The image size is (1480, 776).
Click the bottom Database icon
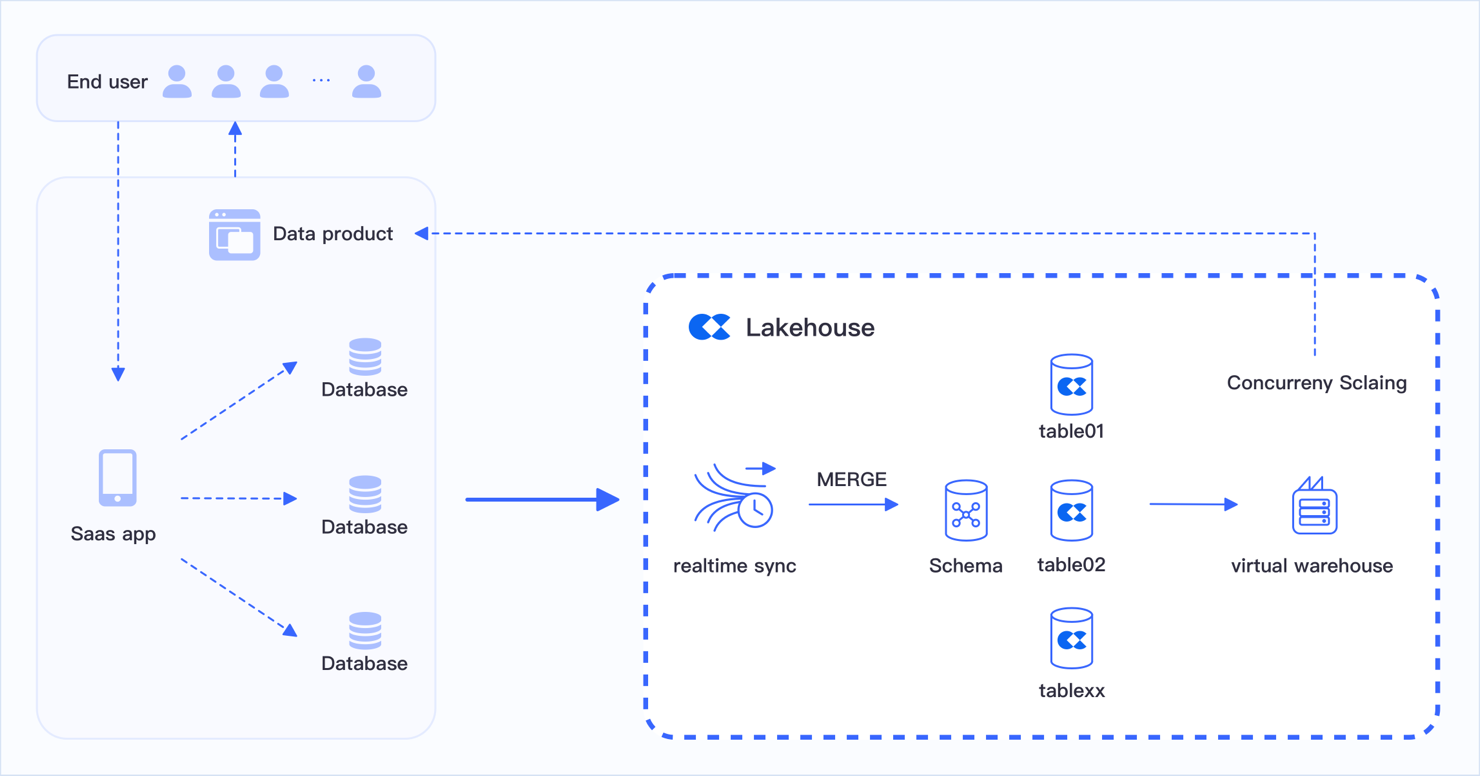pyautogui.click(x=365, y=631)
